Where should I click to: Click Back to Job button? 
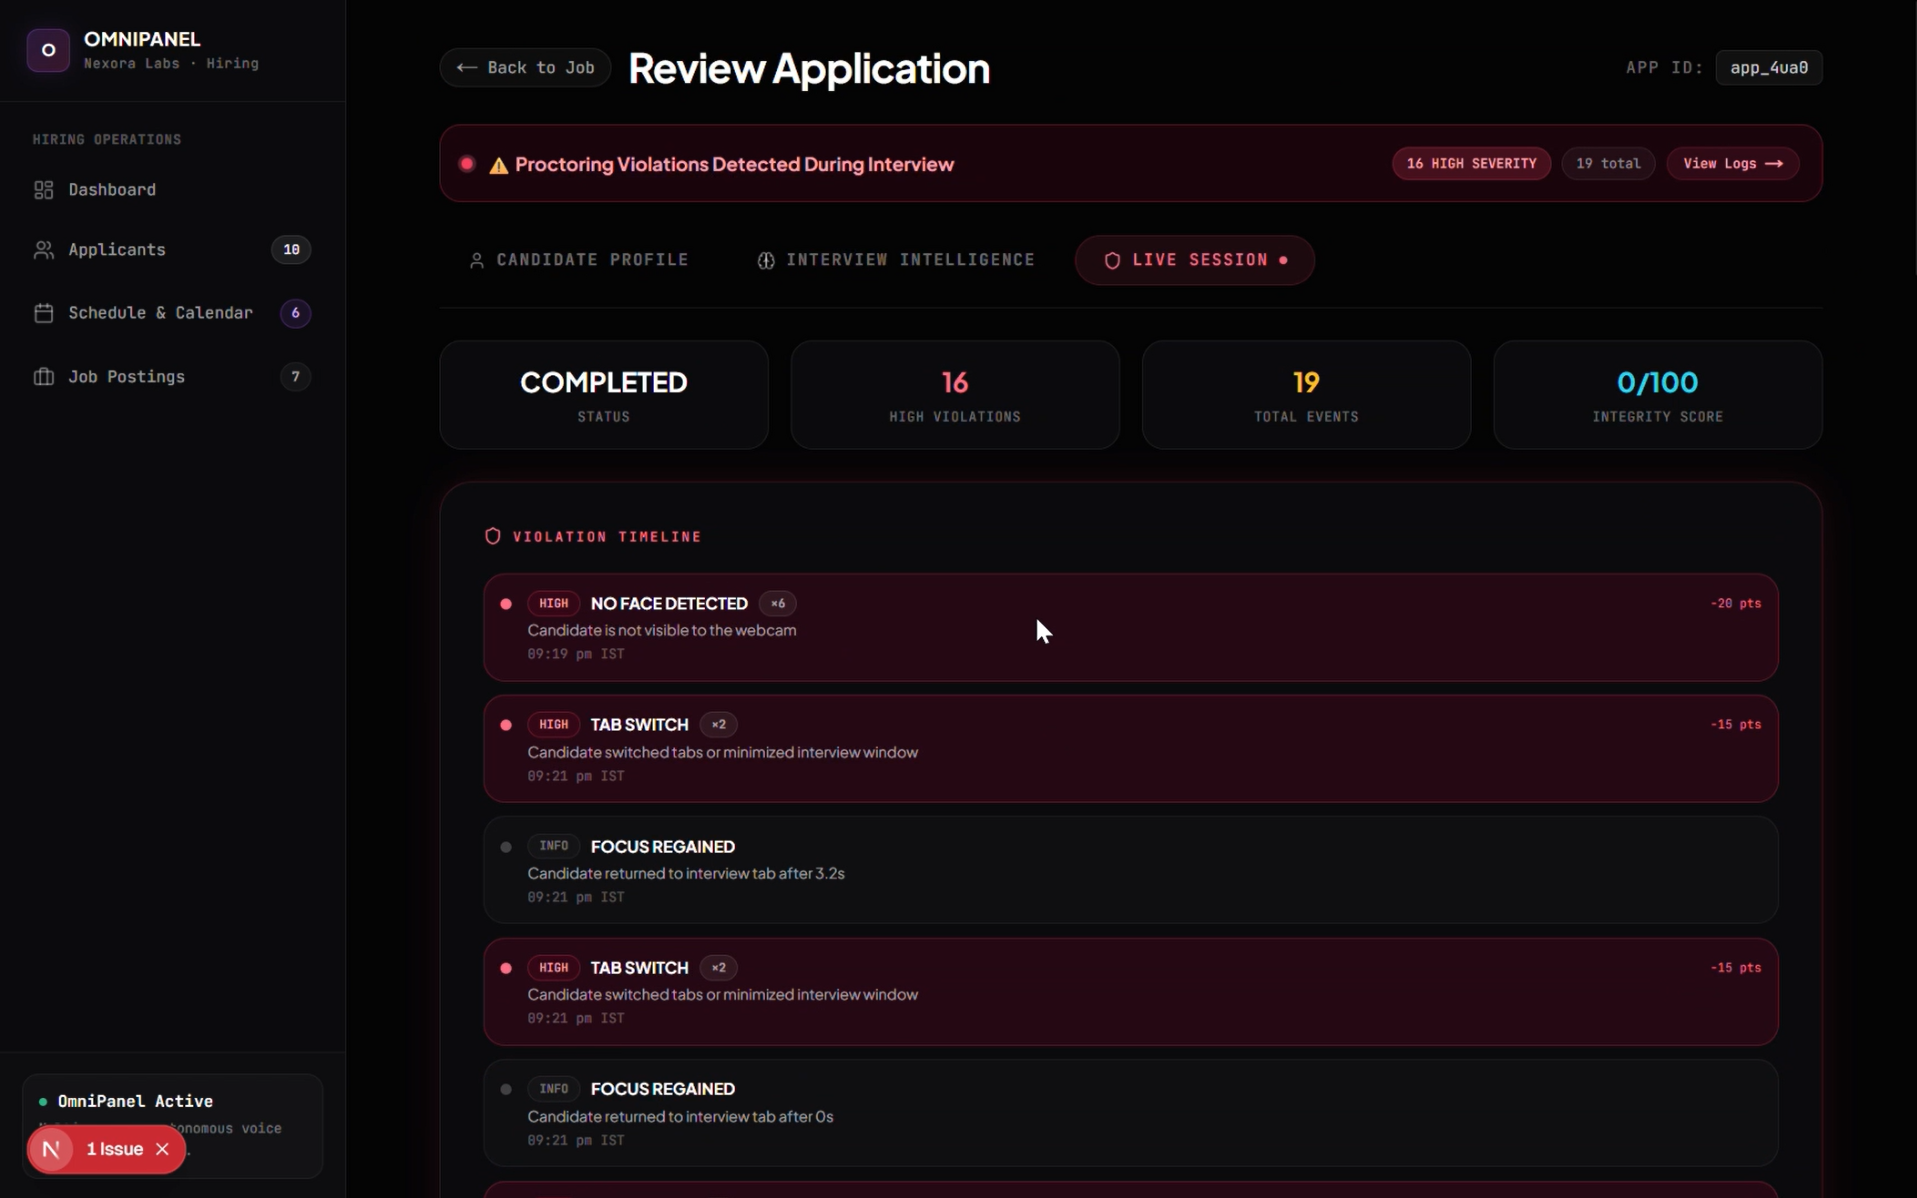[x=525, y=68]
